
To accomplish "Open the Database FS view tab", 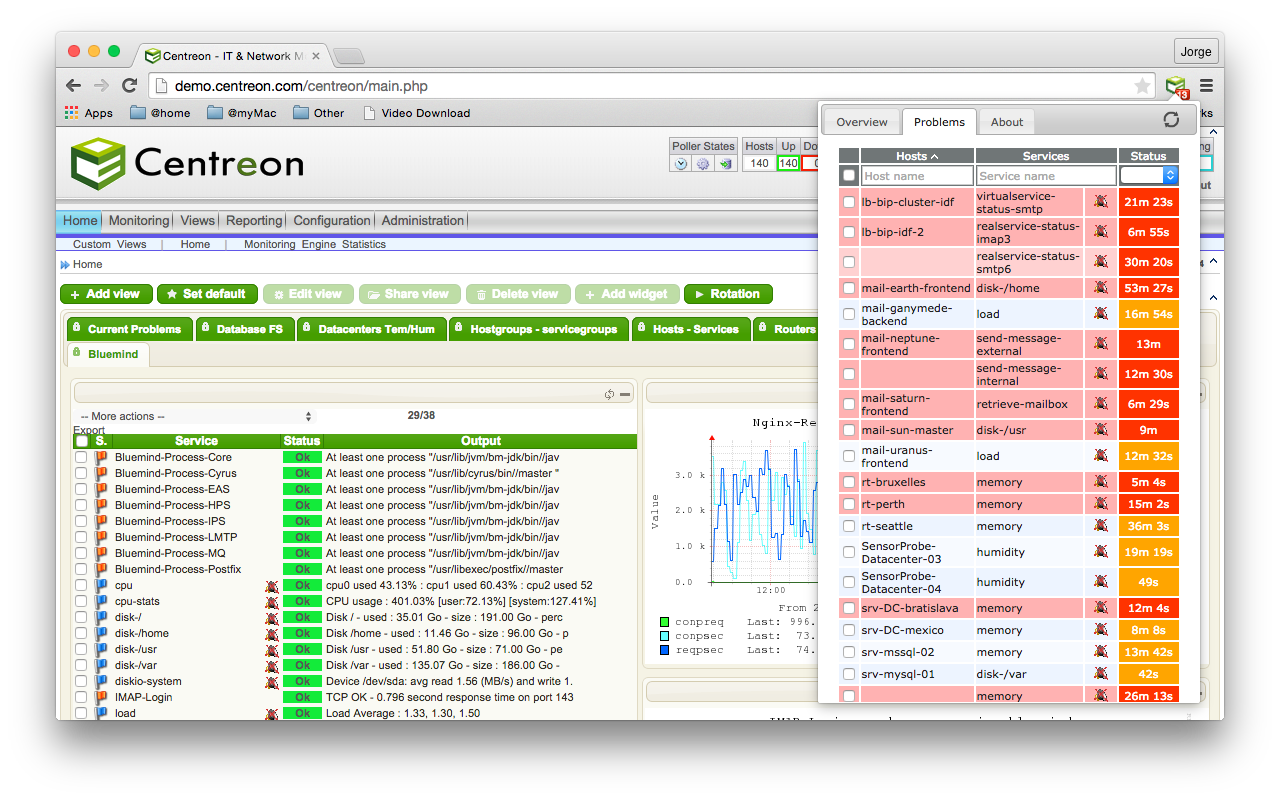I will click(x=246, y=329).
